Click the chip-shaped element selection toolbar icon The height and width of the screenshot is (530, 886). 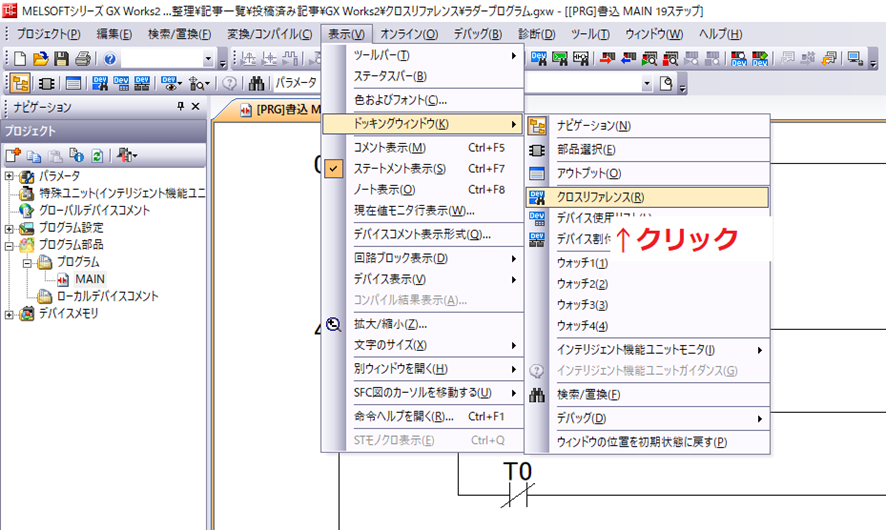coord(46,84)
